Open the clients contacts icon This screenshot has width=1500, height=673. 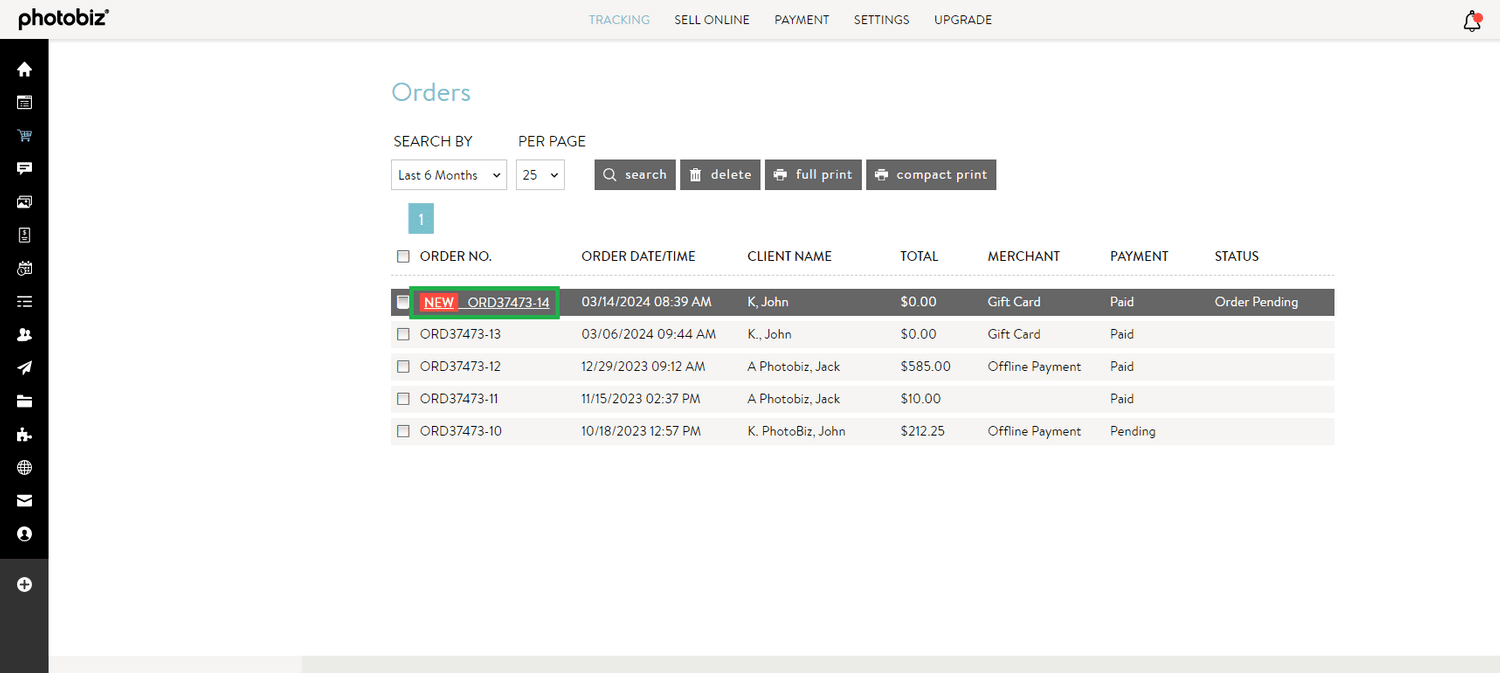click(24, 334)
